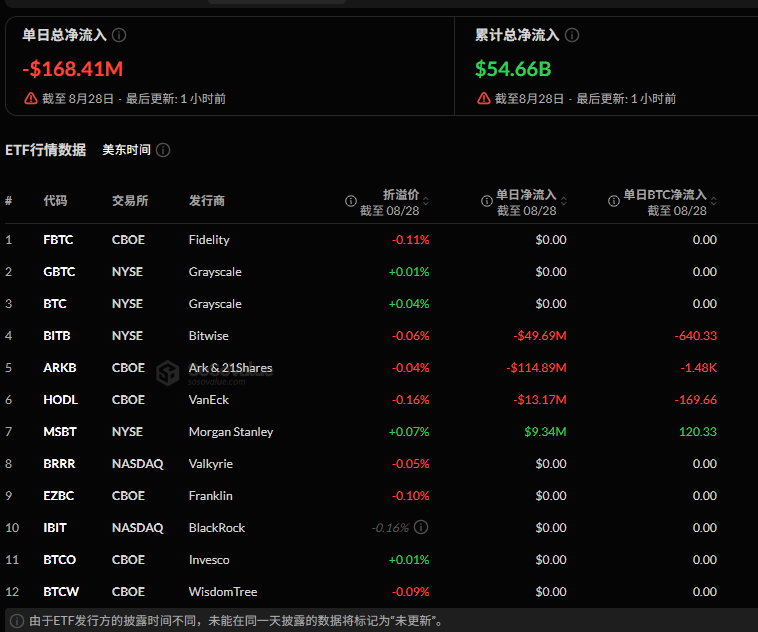758x632 pixels.
Task: Click issuer name Franklin
Action: (x=210, y=496)
